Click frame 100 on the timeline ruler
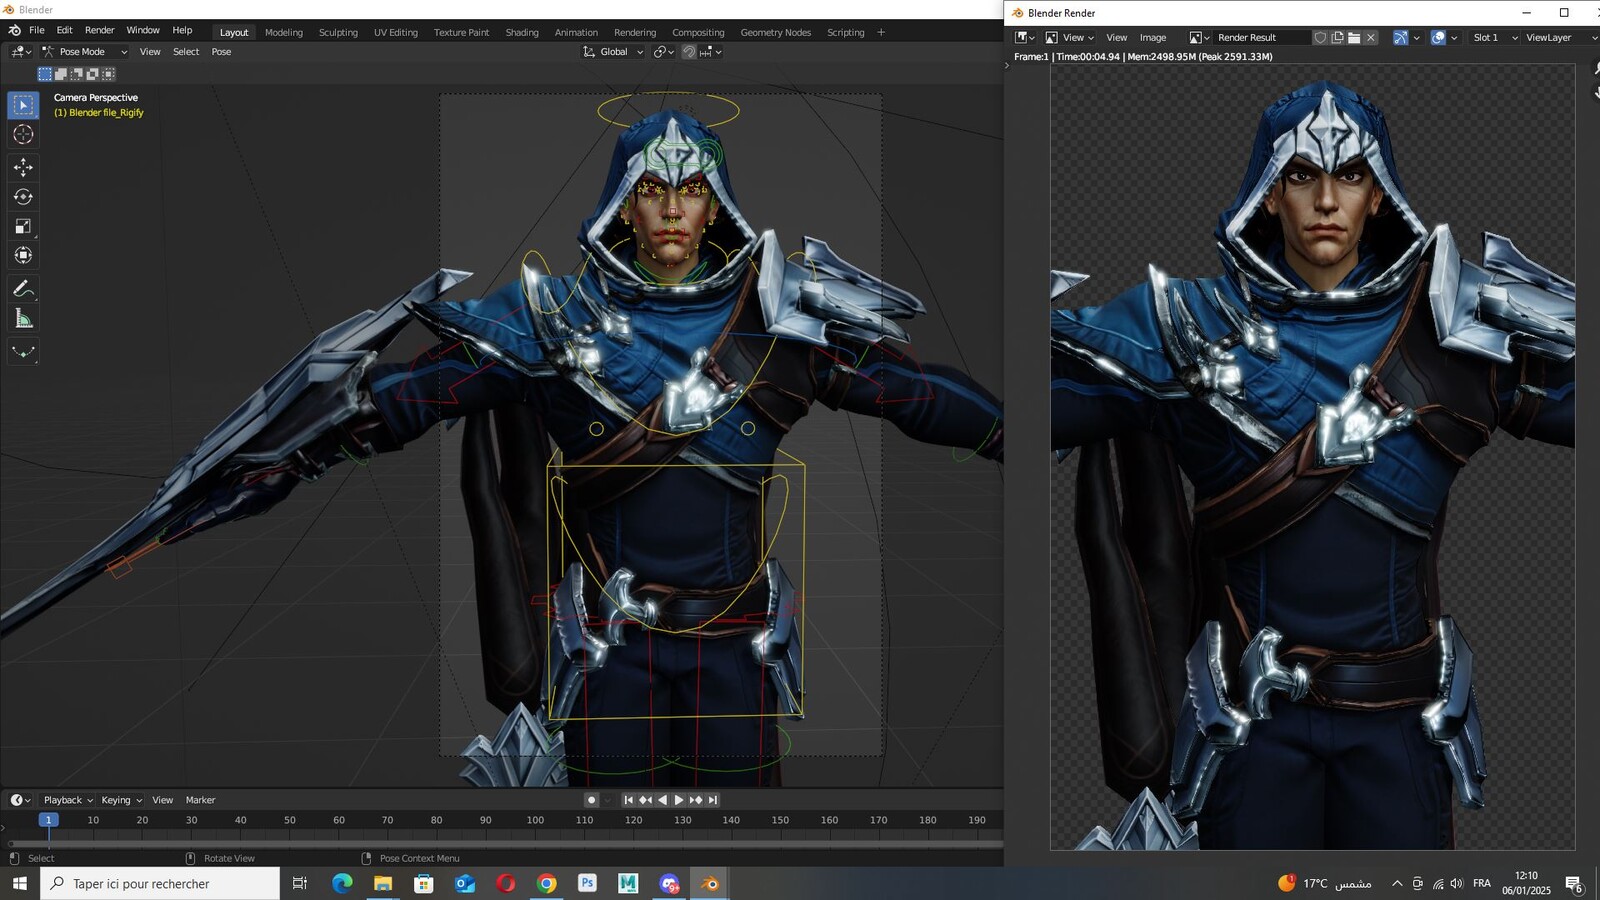Image resolution: width=1600 pixels, height=900 pixels. pyautogui.click(x=535, y=820)
